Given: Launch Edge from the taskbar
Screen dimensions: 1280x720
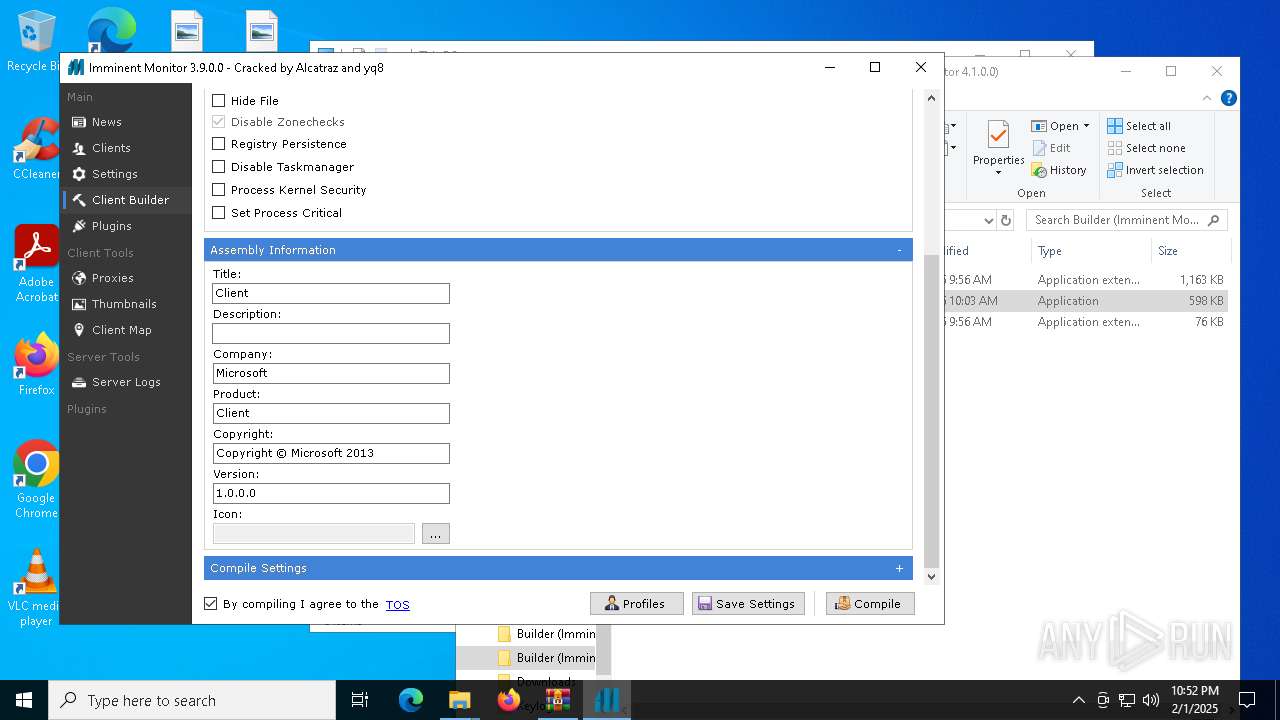Looking at the screenshot, I should [411, 701].
